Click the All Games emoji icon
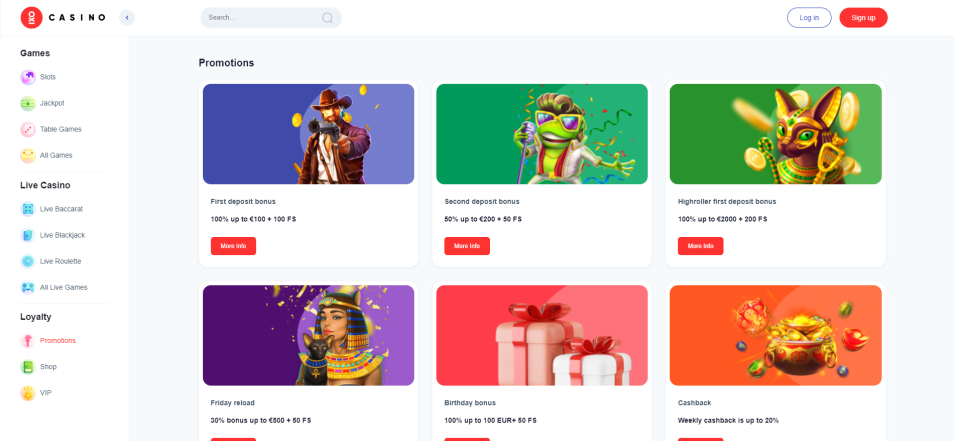 coord(28,156)
